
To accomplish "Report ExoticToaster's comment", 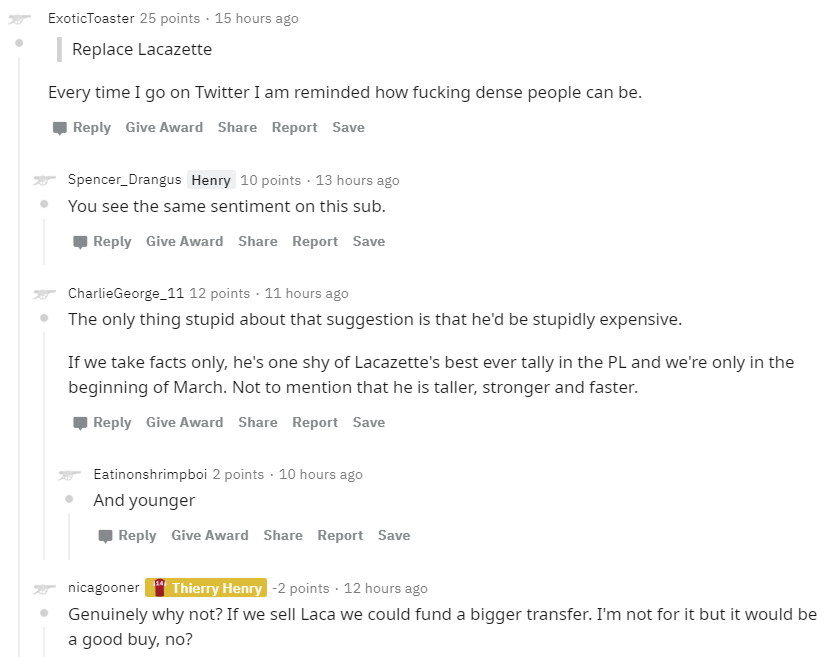I will [294, 128].
